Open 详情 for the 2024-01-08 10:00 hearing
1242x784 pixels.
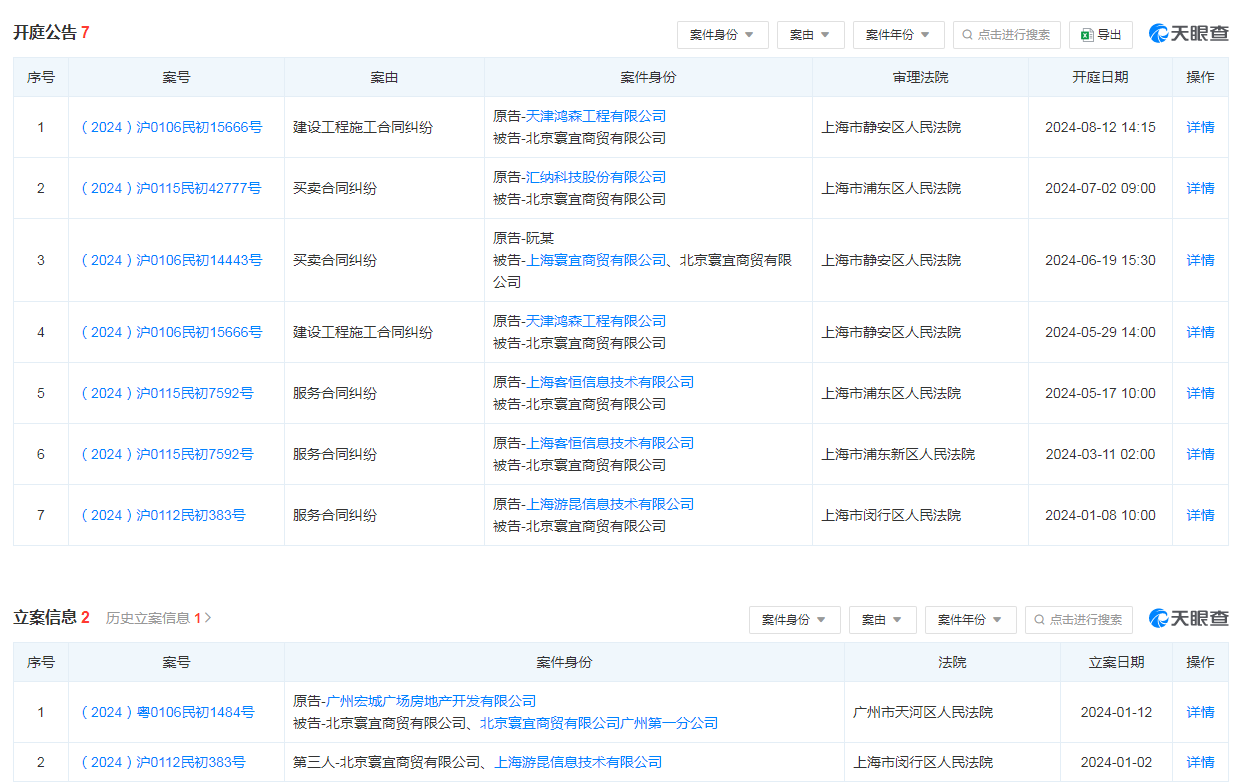coord(1200,515)
